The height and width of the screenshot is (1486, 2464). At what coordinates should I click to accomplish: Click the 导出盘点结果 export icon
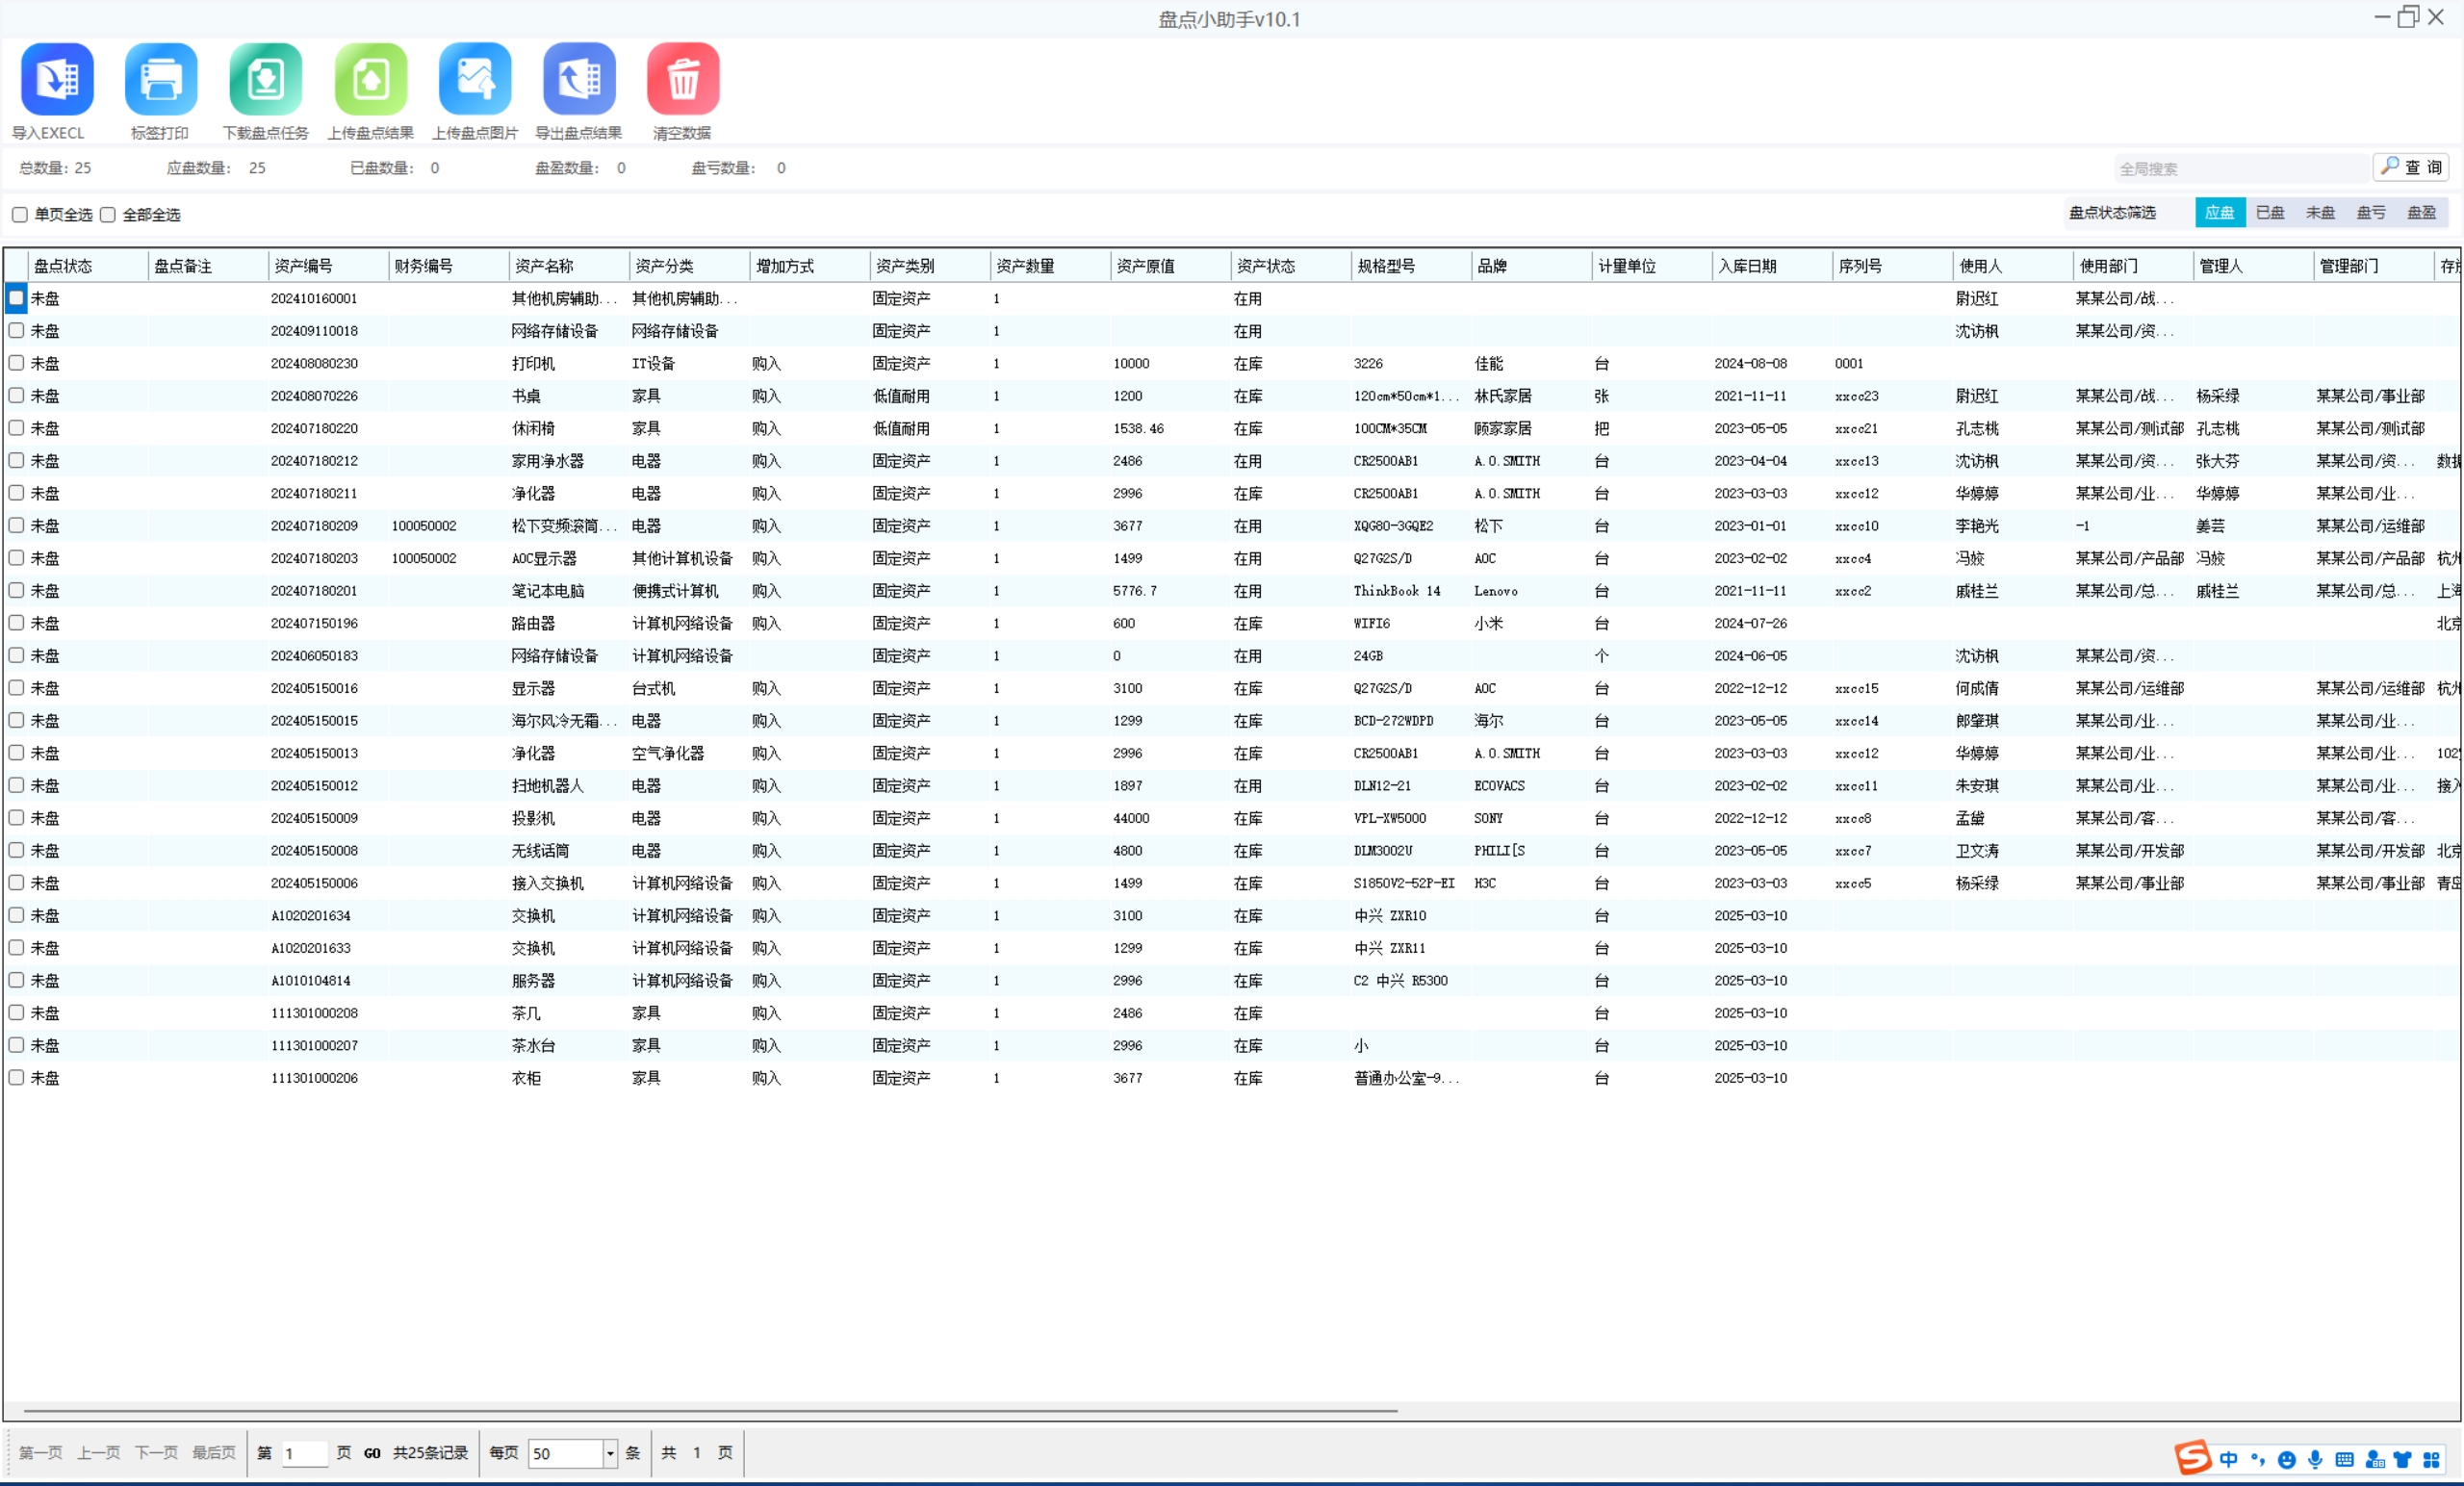[579, 79]
